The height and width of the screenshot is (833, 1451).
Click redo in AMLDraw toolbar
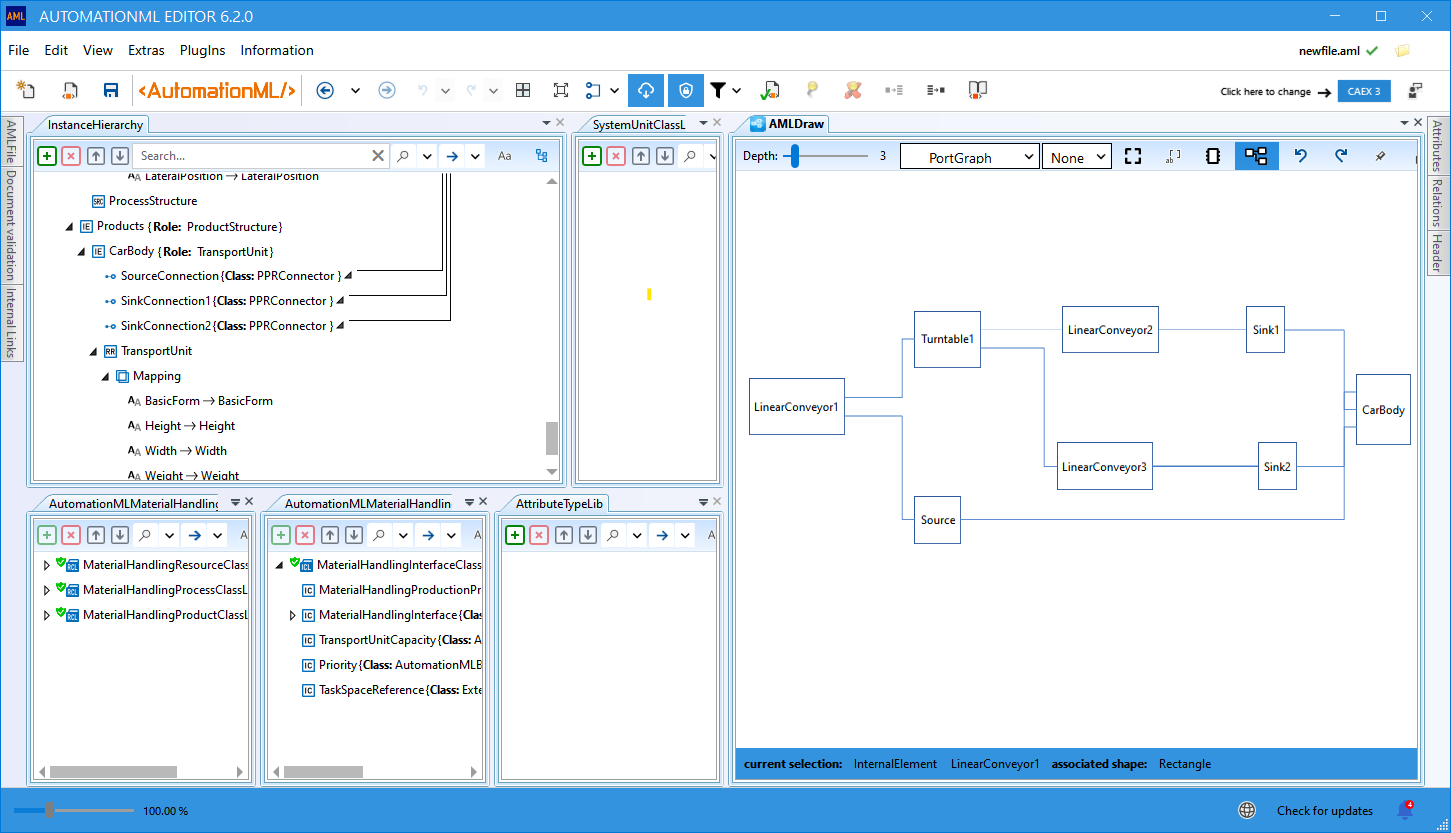pos(1341,156)
